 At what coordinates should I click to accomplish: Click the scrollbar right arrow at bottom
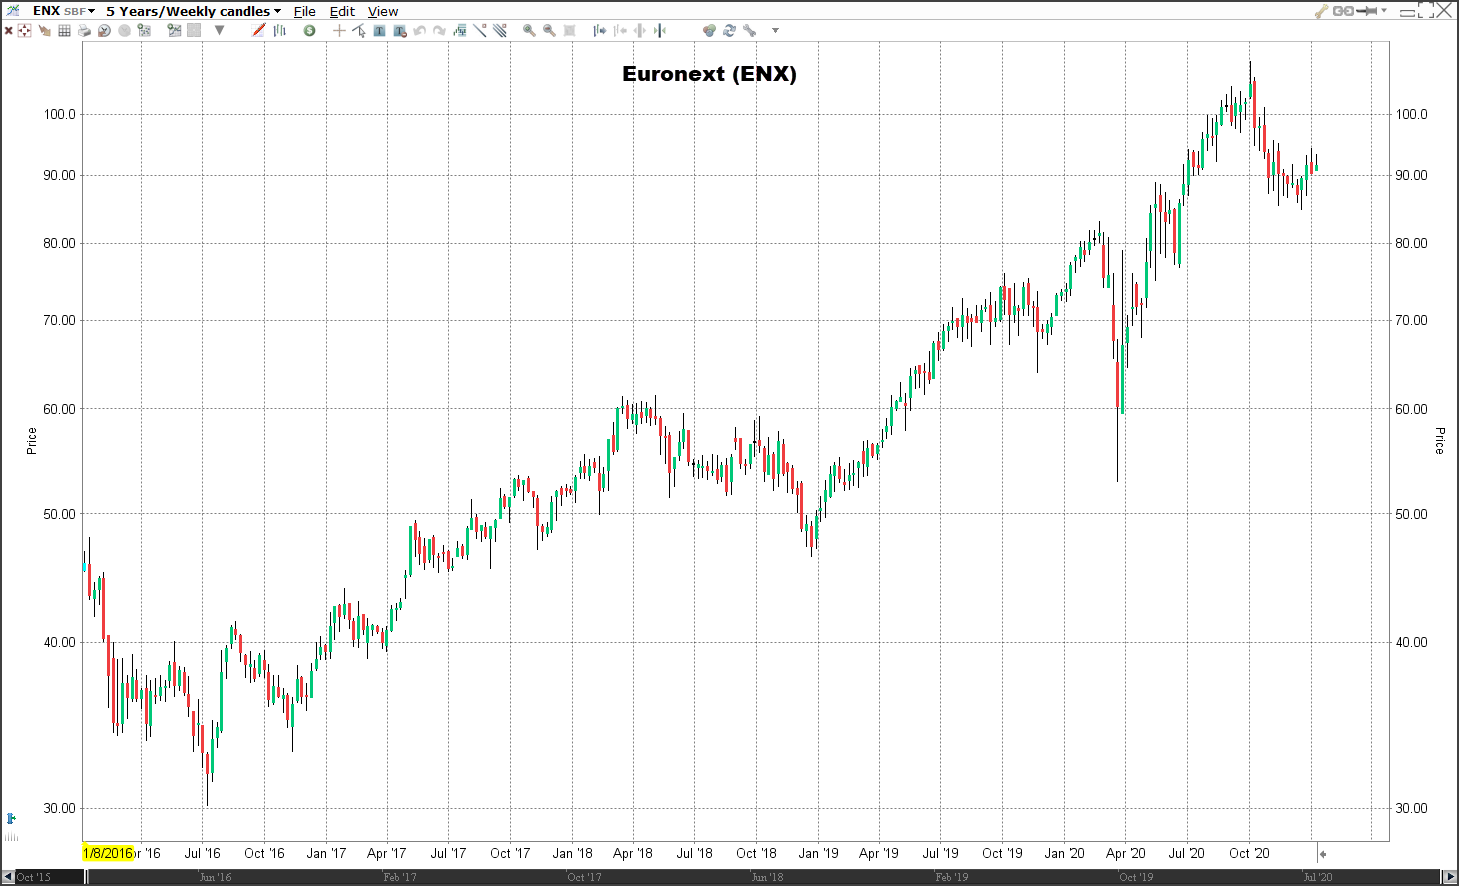pos(1450,877)
